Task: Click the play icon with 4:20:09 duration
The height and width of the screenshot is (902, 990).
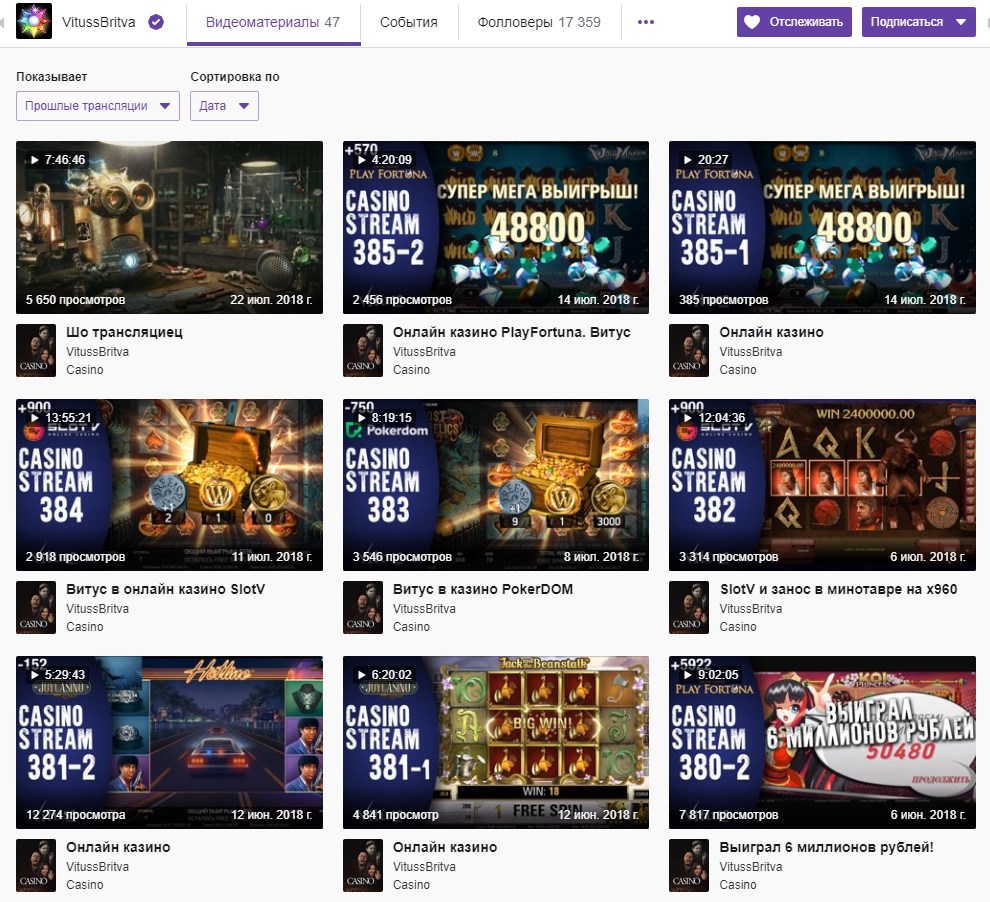Action: click(x=362, y=160)
